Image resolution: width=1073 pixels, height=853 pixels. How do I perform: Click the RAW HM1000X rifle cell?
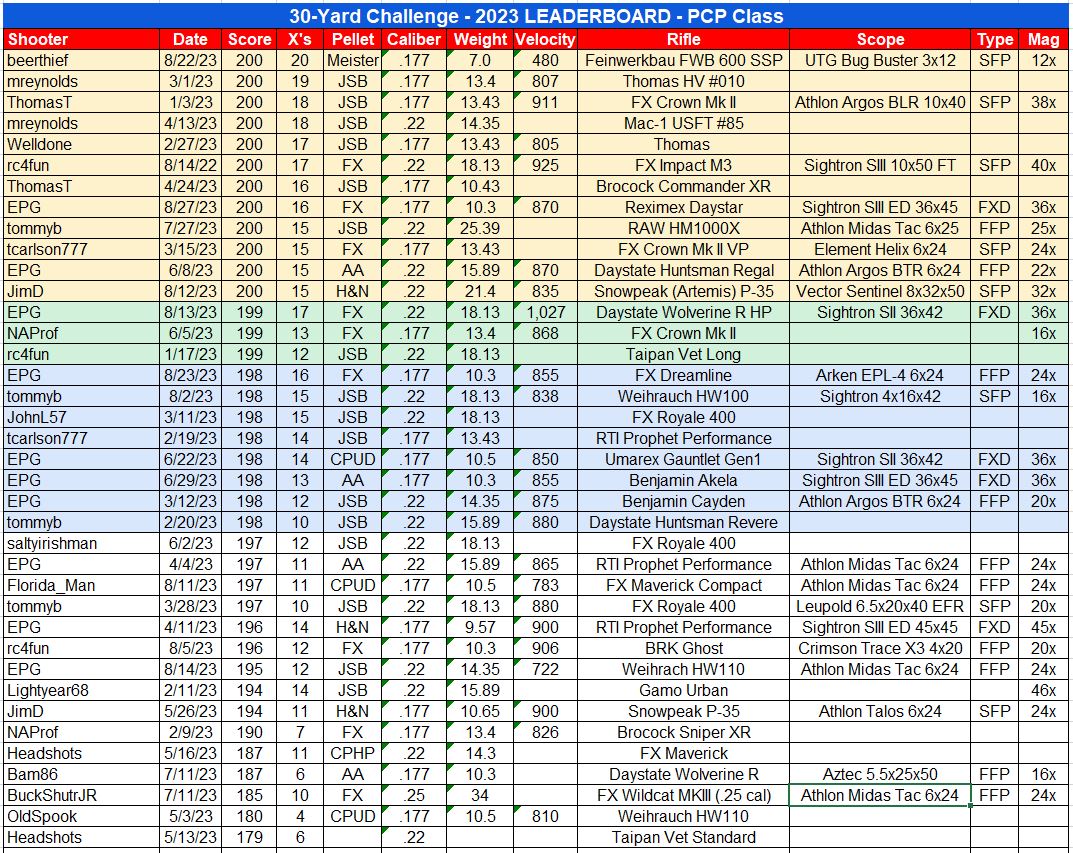click(683, 228)
